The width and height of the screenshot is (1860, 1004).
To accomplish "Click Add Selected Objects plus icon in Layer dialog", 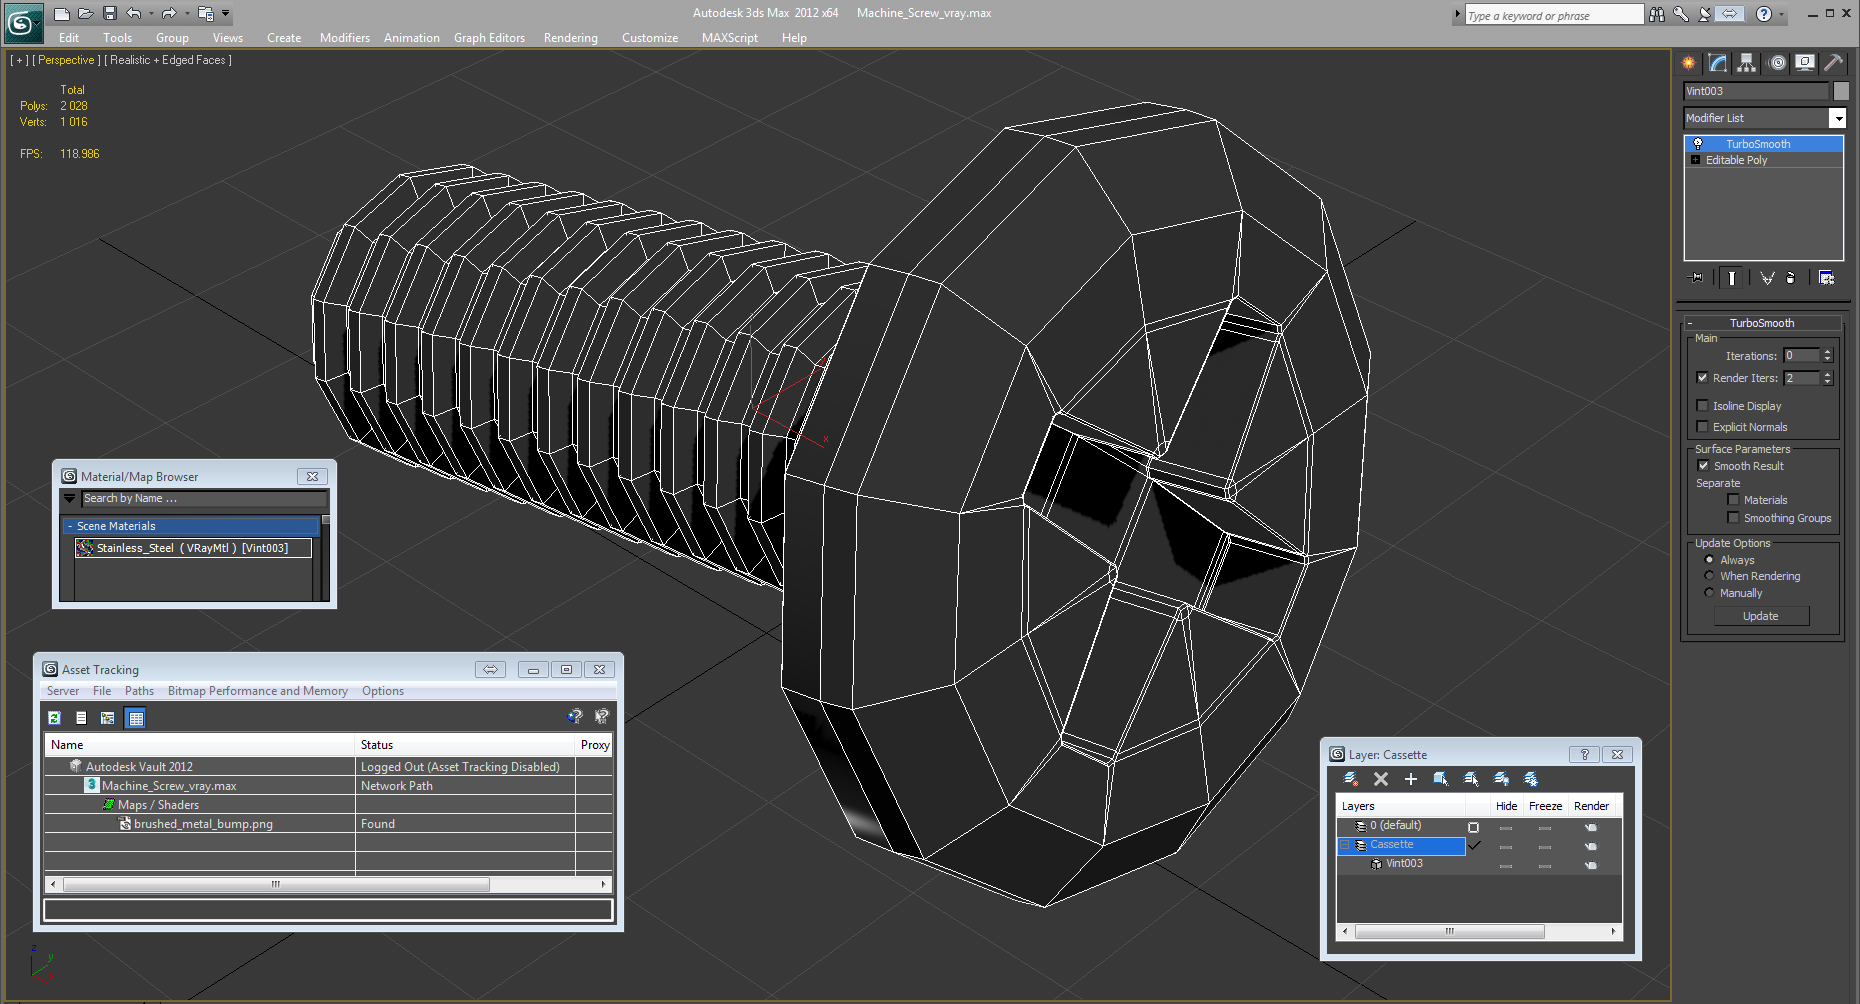I will pyautogui.click(x=1411, y=779).
